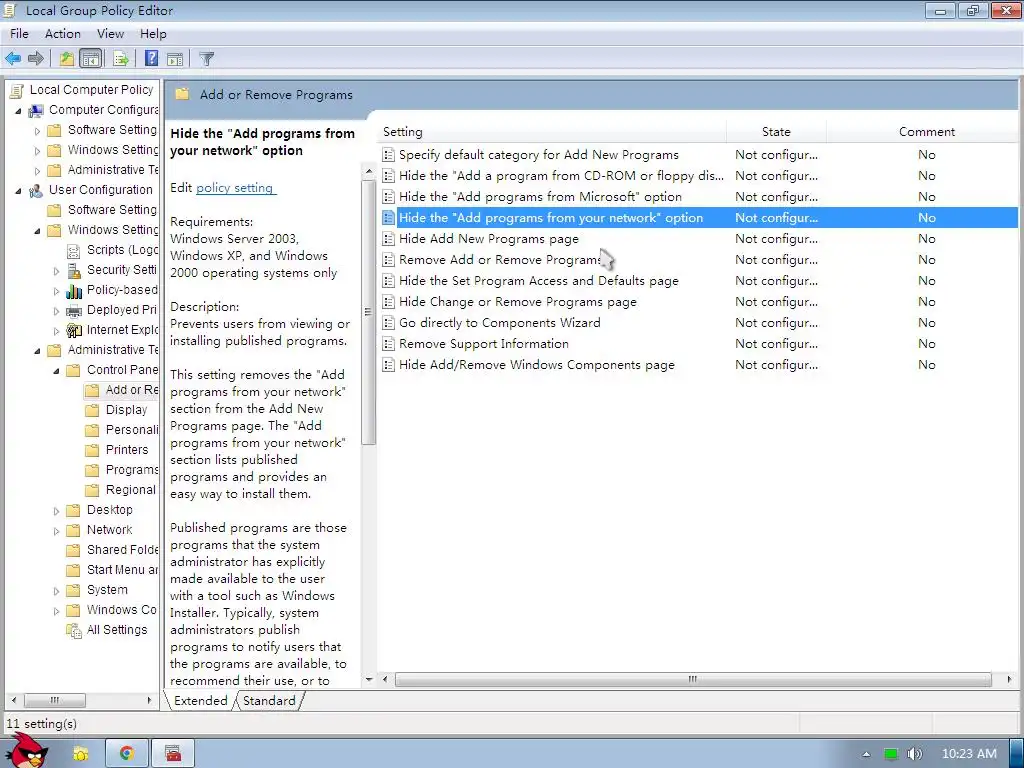Open the View menu
This screenshot has height=768, width=1024.
click(110, 34)
